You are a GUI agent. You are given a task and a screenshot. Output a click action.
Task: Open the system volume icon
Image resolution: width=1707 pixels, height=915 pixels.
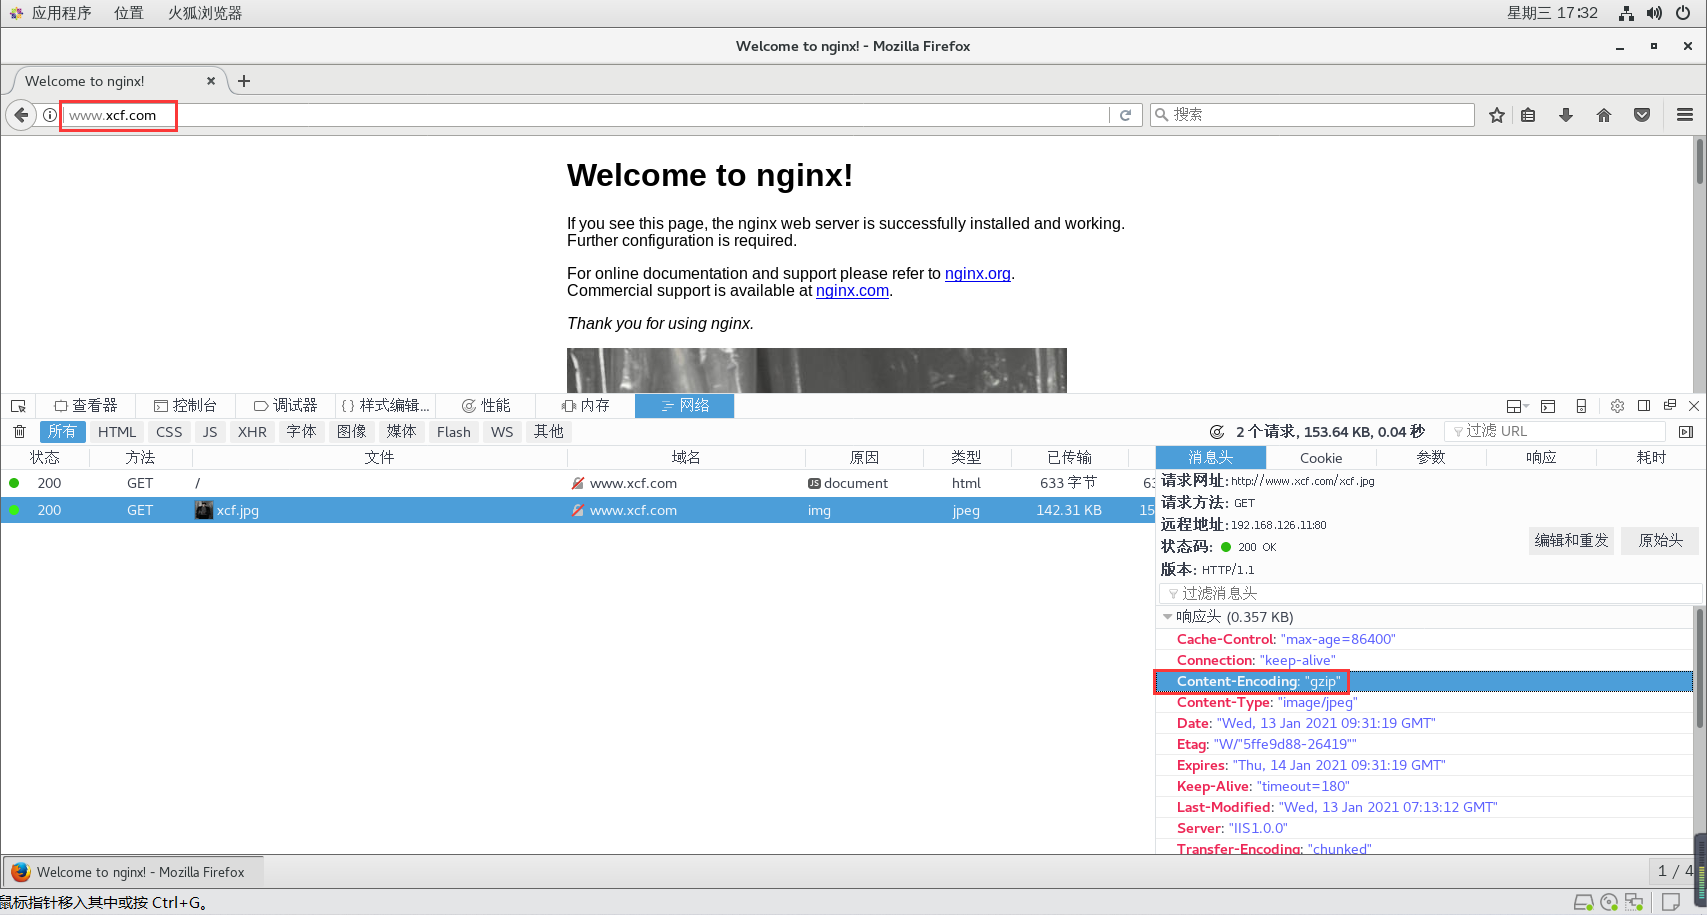1654,13
